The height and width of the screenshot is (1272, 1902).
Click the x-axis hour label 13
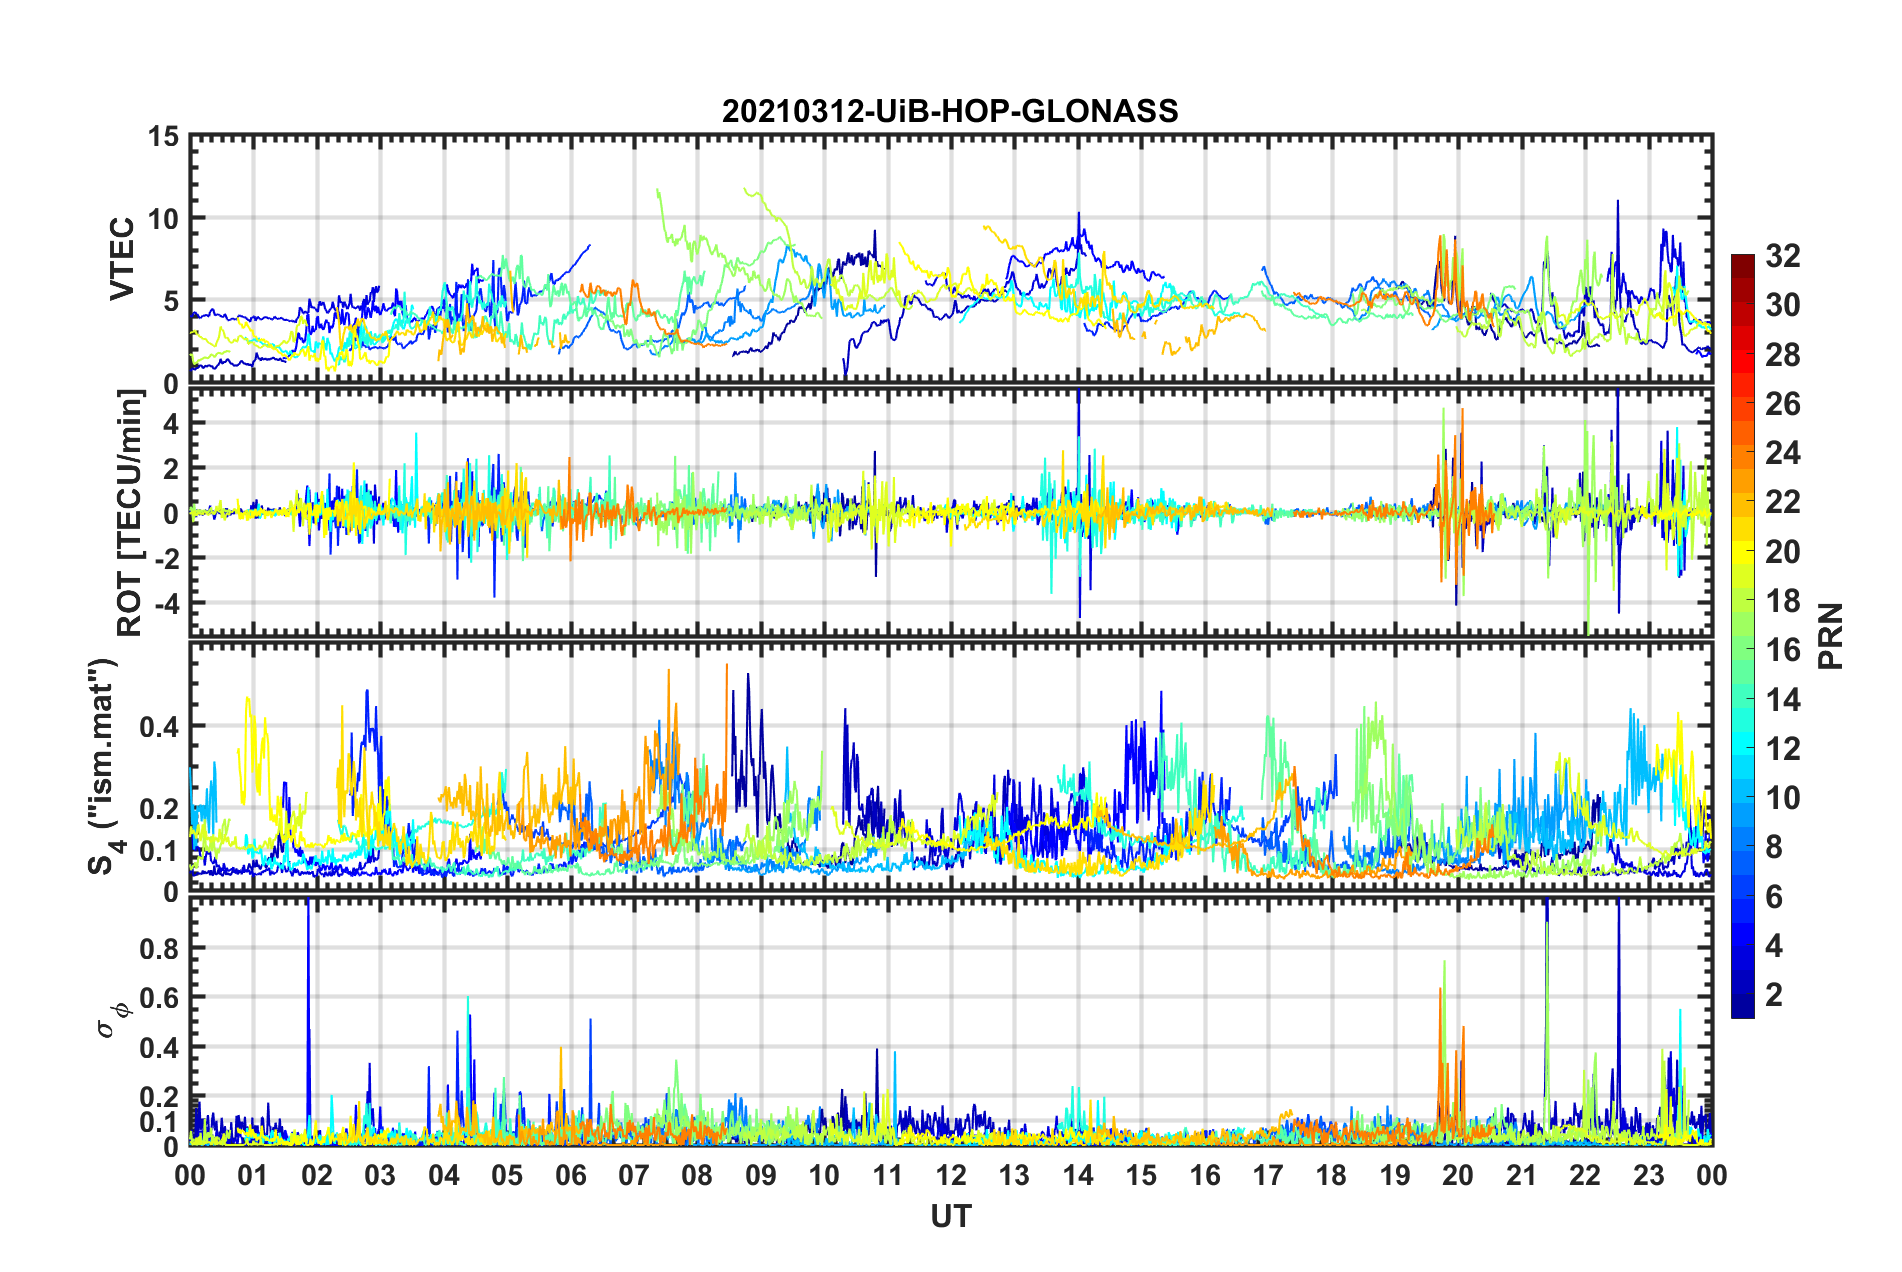pos(1014,1175)
